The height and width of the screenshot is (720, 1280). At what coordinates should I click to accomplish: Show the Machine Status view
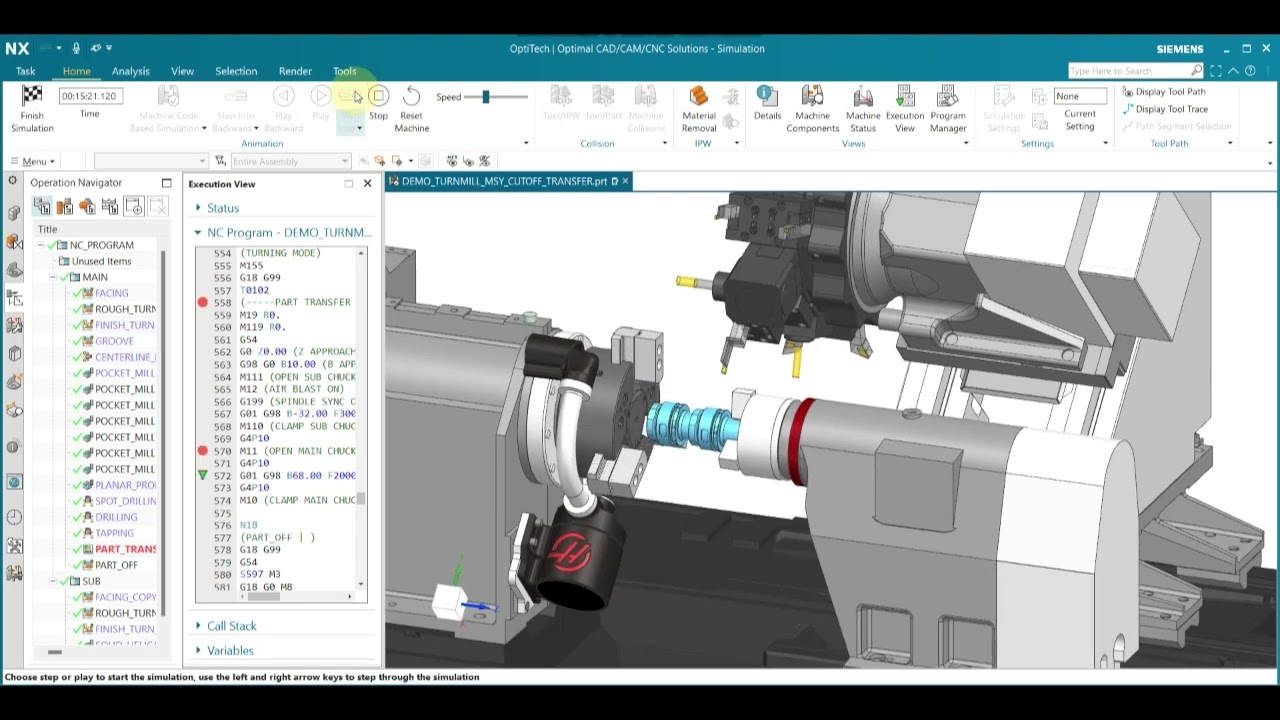(x=862, y=96)
